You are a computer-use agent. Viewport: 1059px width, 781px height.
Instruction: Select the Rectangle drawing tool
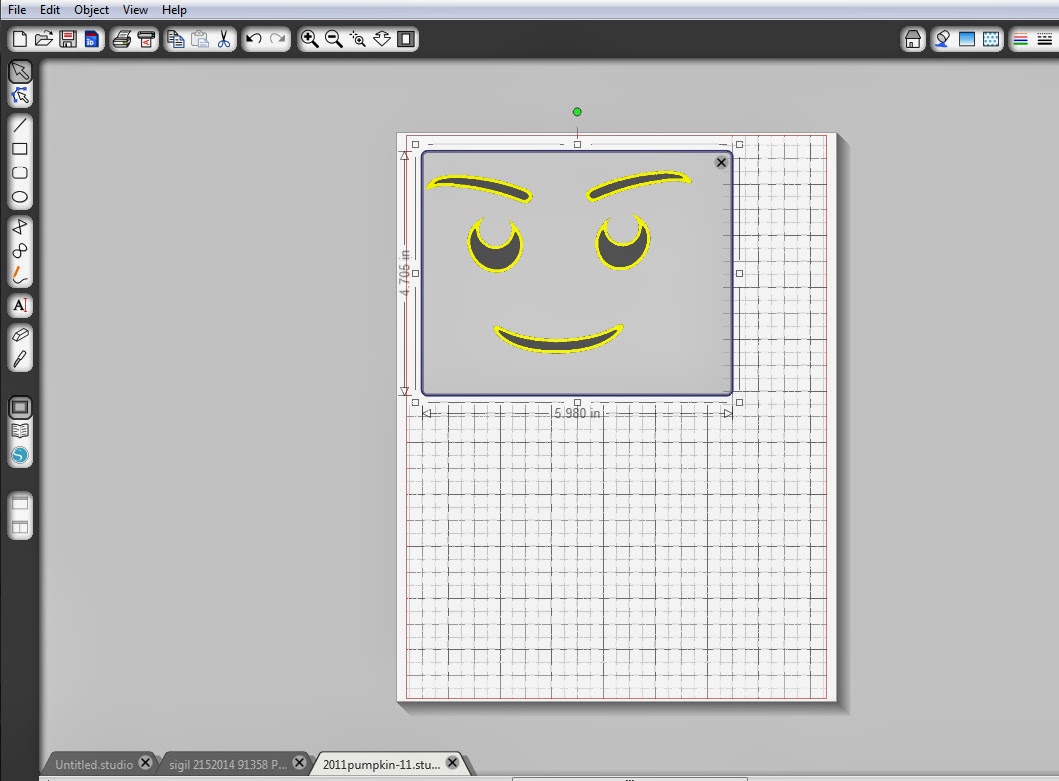point(20,149)
